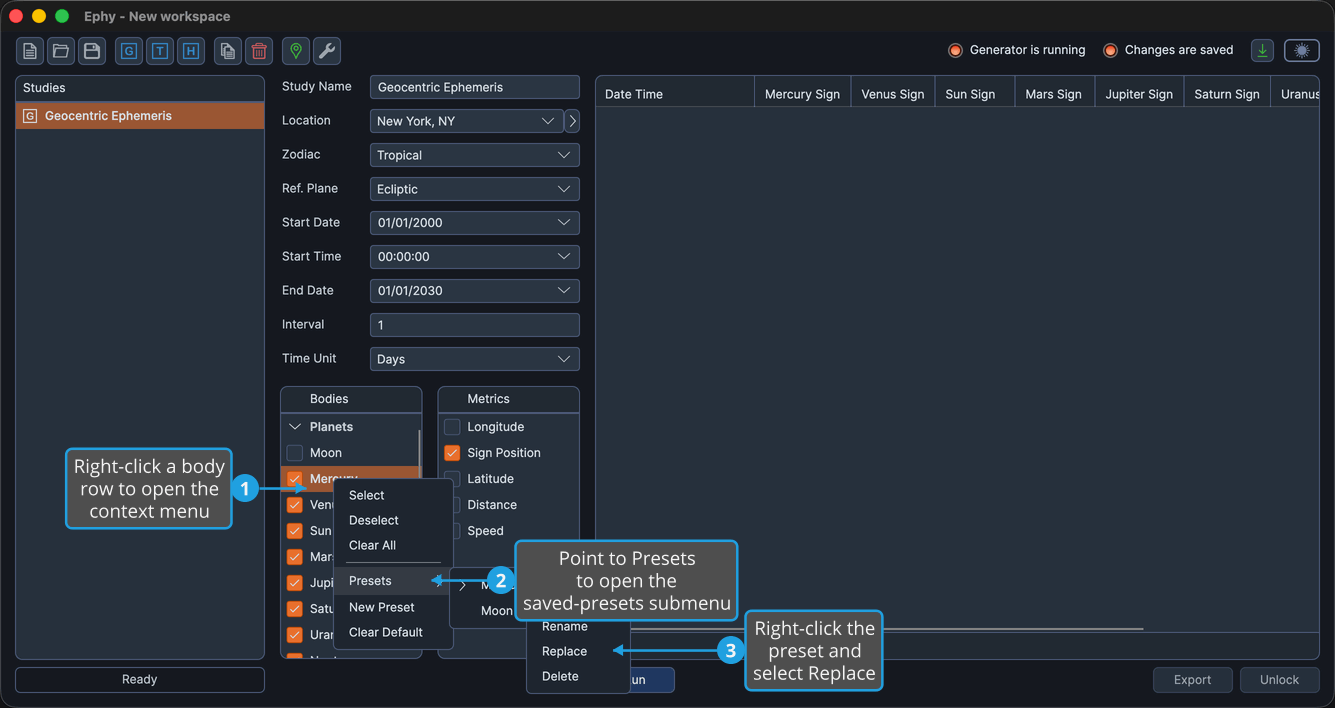
Task: Click the Bodies panel header
Action: [351, 399]
